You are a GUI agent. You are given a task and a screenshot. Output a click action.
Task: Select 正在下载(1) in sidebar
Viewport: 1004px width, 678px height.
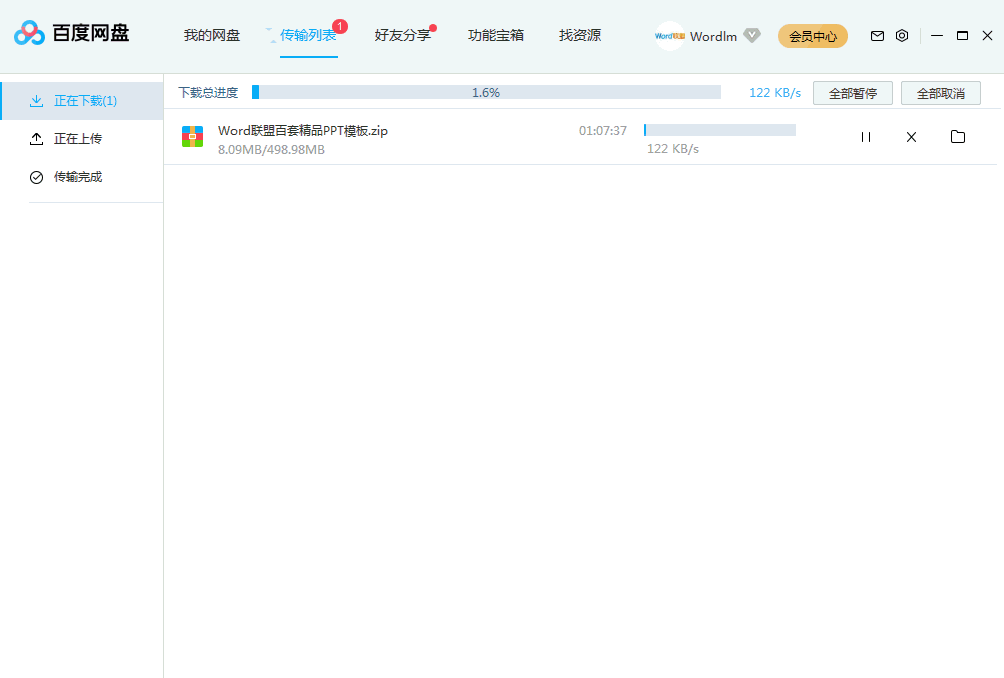82,101
